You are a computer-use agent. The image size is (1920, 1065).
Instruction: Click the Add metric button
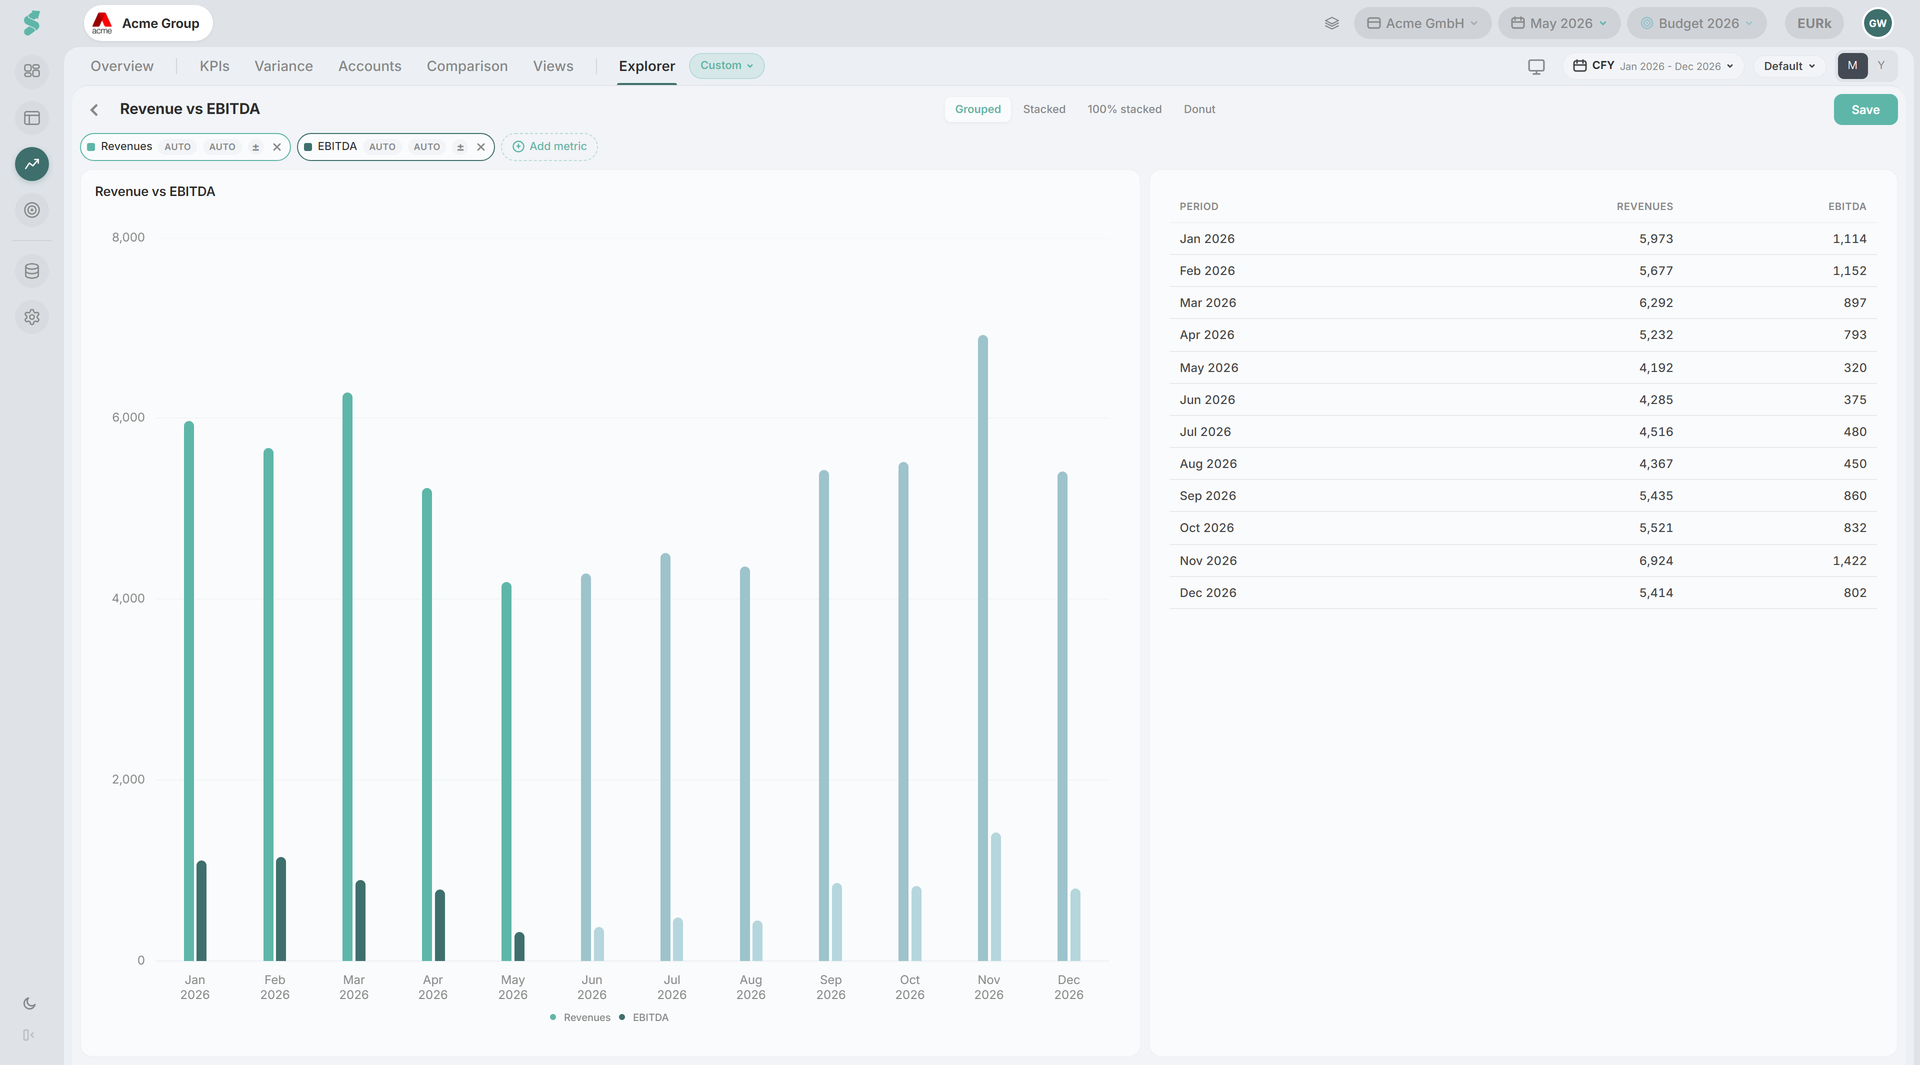point(549,147)
